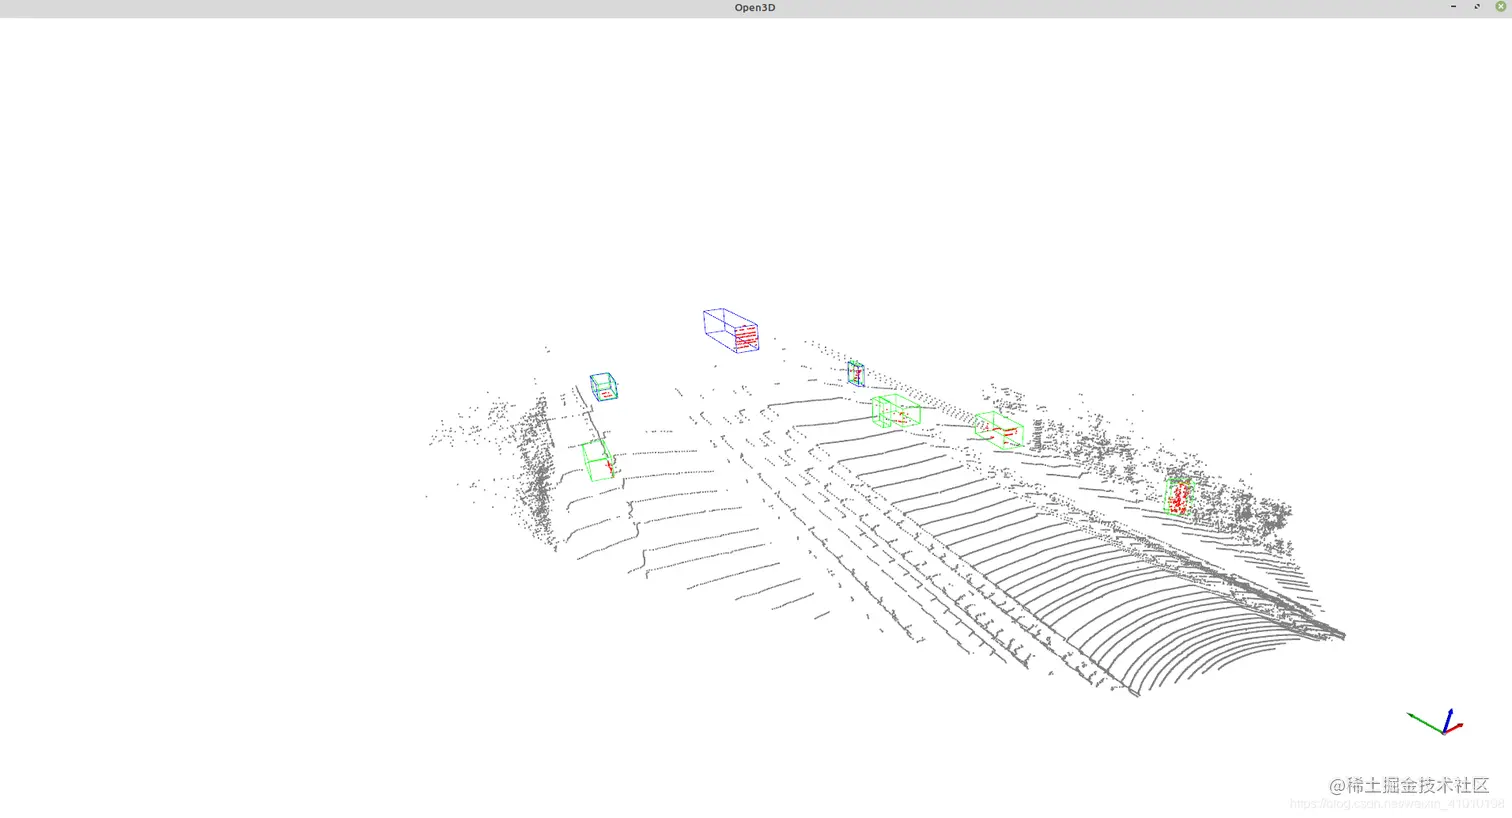Select the small cyan box on the left

tap(603, 386)
